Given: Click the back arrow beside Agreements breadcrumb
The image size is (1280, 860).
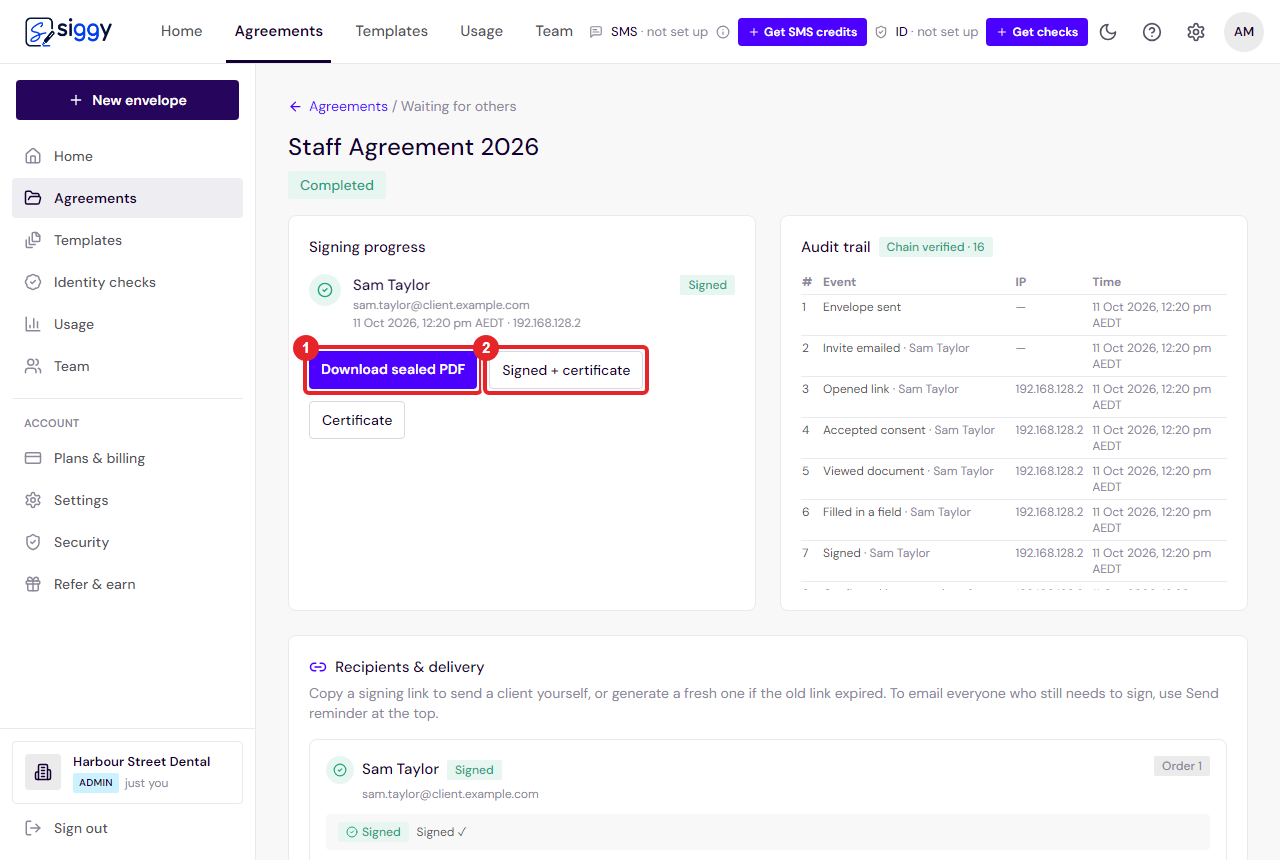Looking at the screenshot, I should (x=295, y=106).
